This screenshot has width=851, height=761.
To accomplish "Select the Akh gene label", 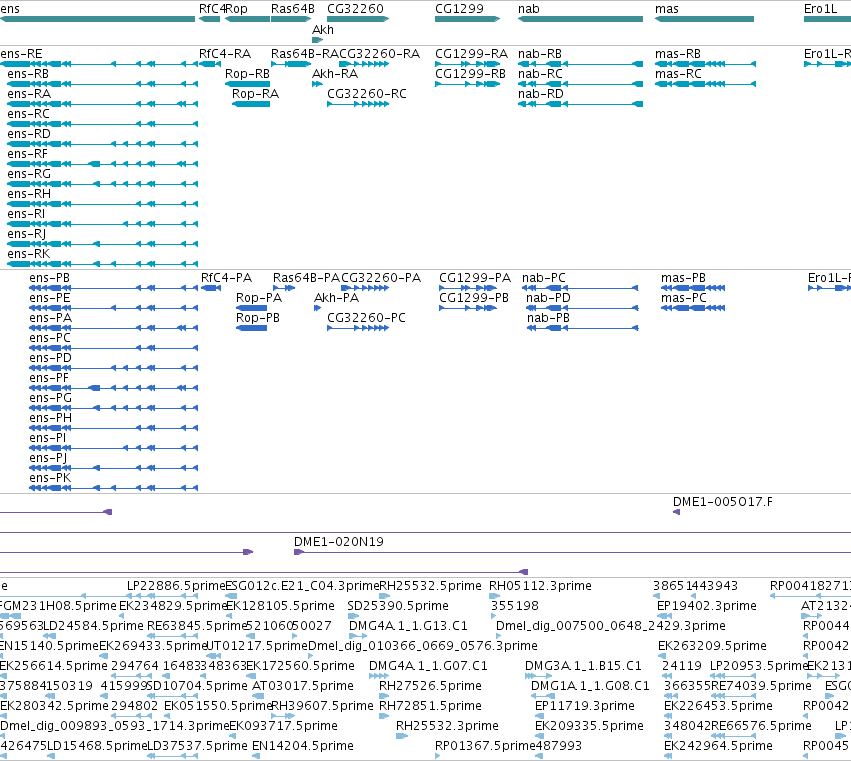I will click(x=323, y=30).
